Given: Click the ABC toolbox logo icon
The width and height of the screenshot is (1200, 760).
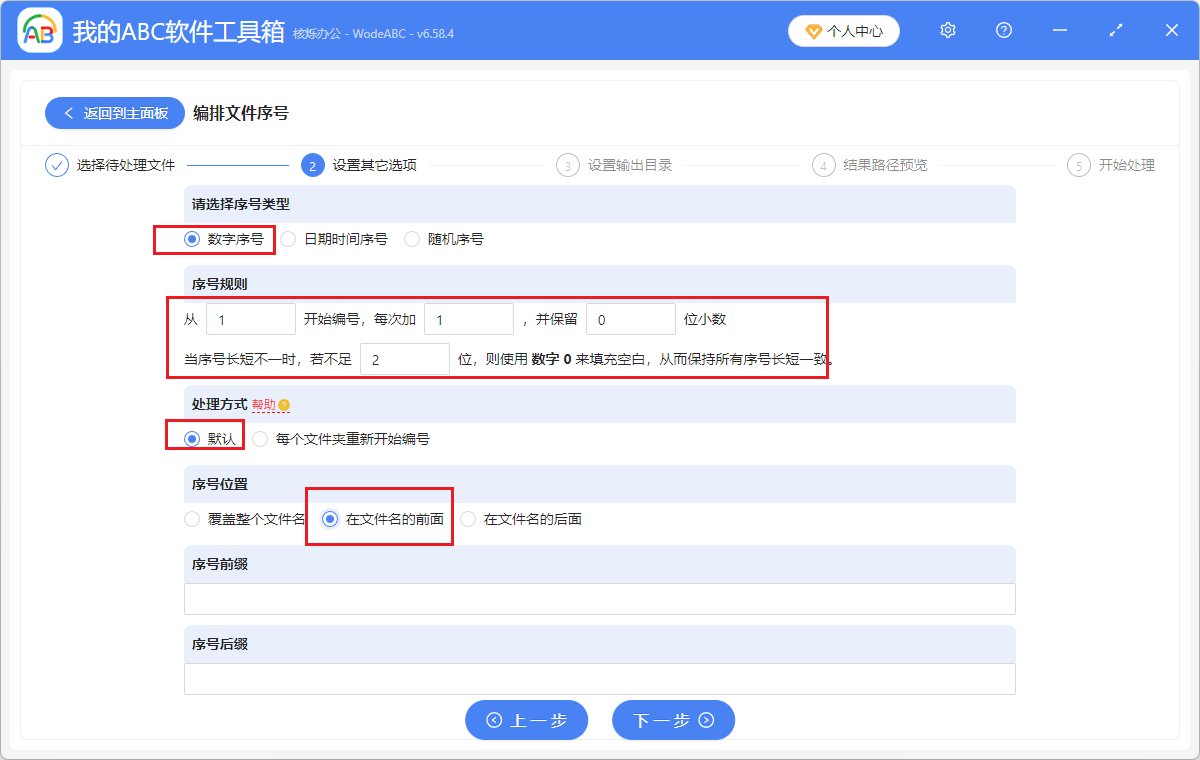Looking at the screenshot, I should (x=38, y=30).
